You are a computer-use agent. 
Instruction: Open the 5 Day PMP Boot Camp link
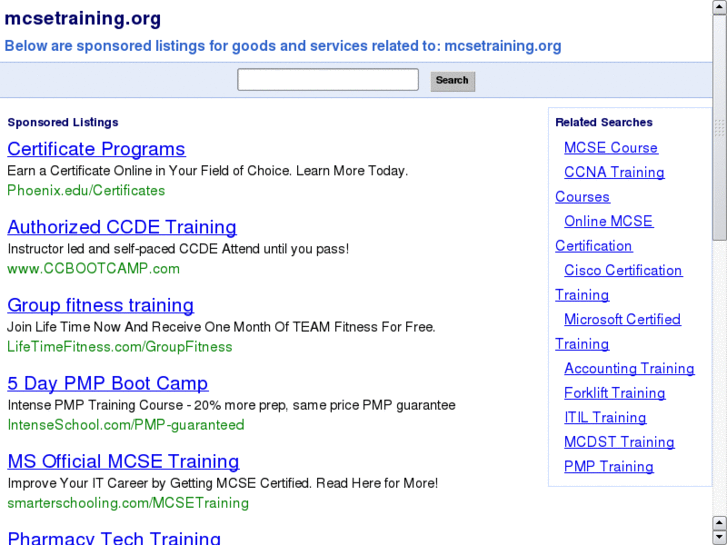[108, 383]
